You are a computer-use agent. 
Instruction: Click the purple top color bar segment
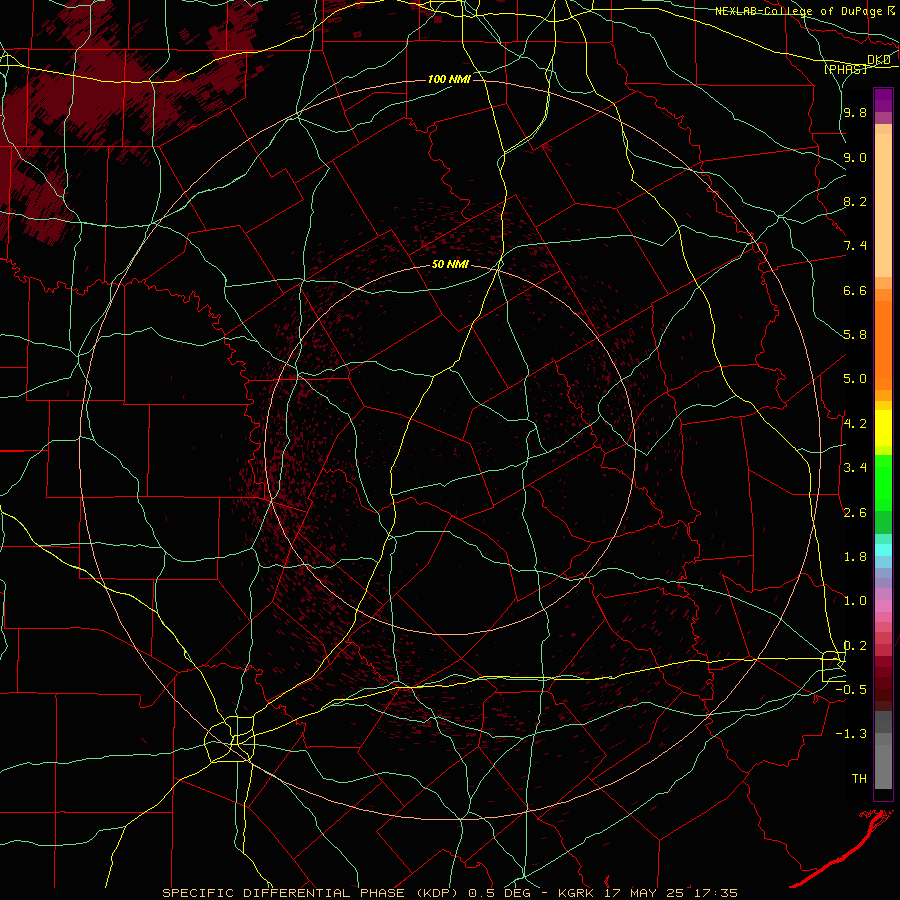[x=883, y=100]
